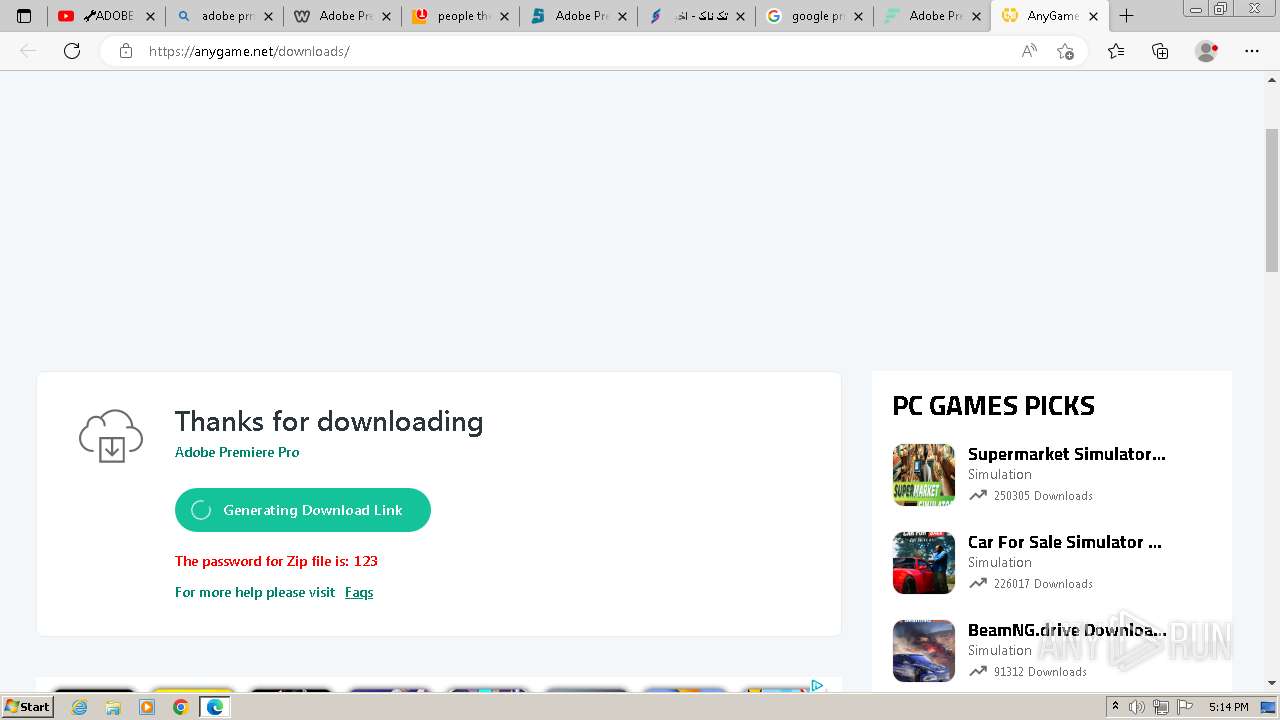The image size is (1280, 720).
Task: Open BeamNG.drive Download link
Action: [x=1066, y=630]
